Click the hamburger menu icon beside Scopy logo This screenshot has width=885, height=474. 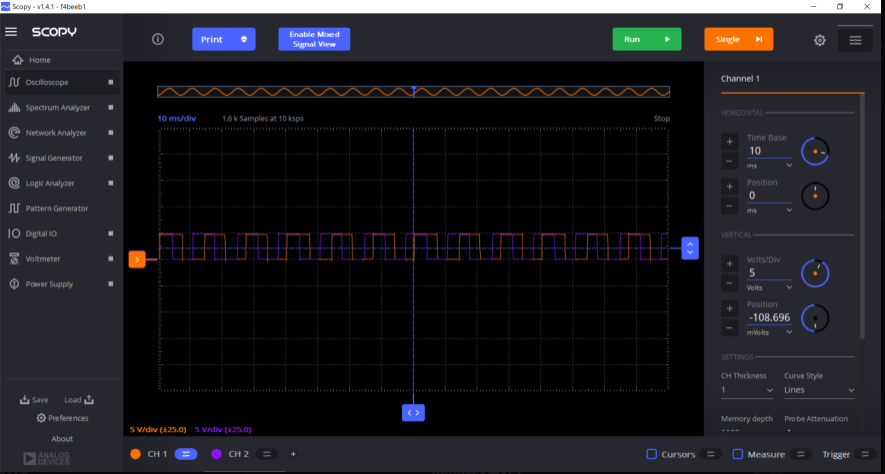coord(12,32)
